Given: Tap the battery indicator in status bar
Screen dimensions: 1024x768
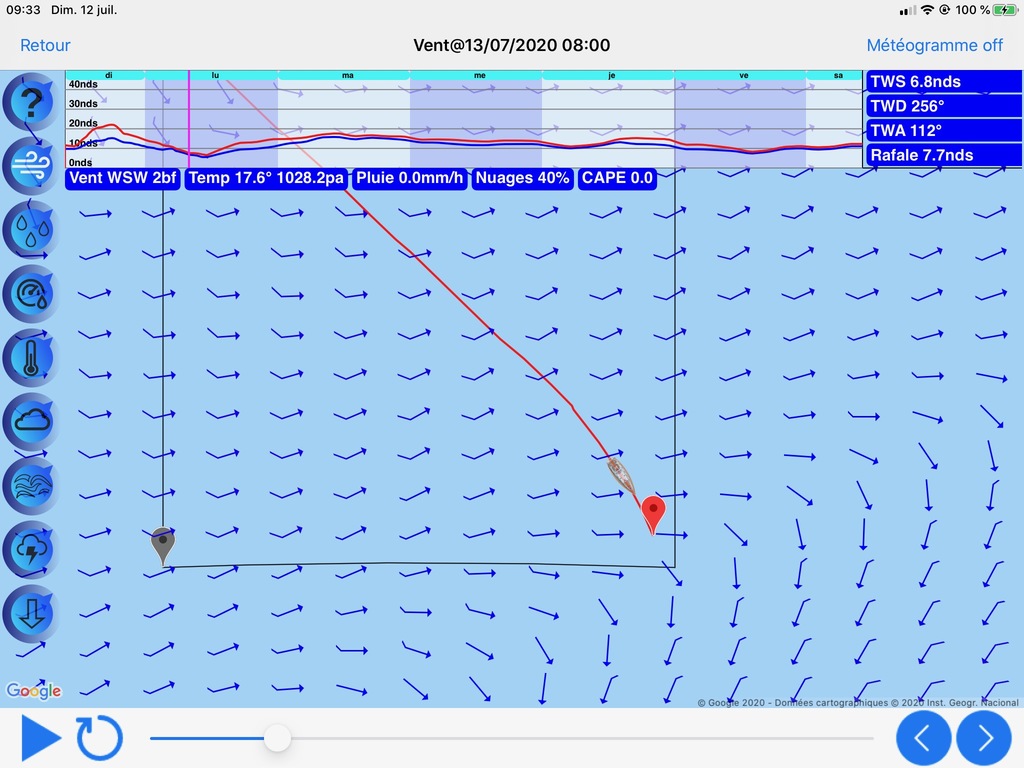Looking at the screenshot, I should 1004,10.
